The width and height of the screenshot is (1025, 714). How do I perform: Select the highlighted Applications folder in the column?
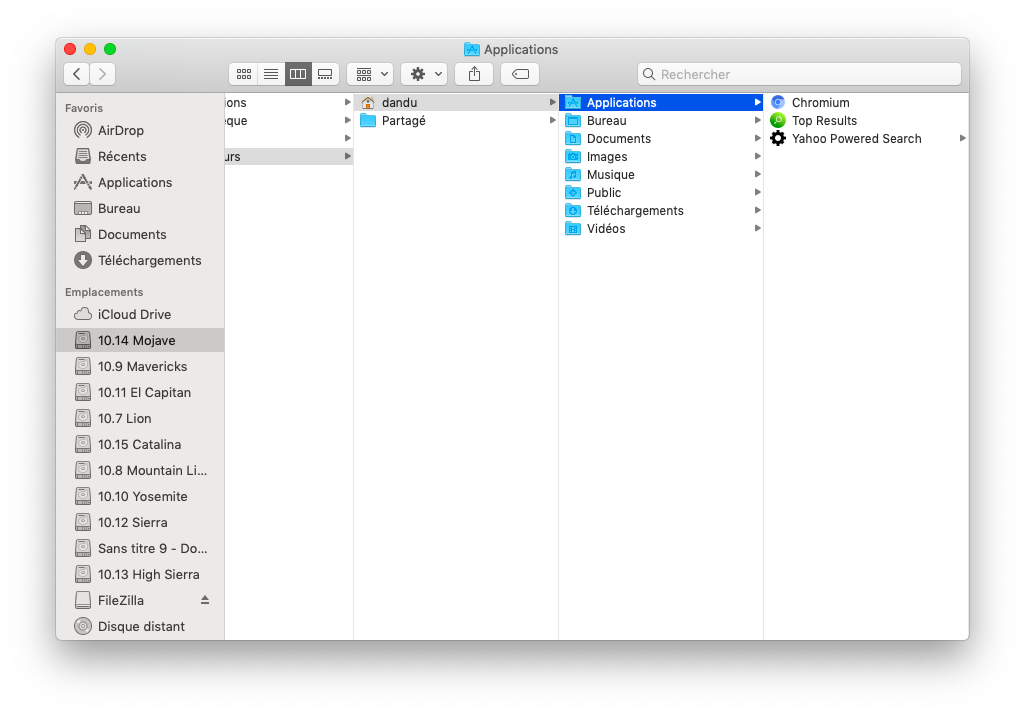661,103
